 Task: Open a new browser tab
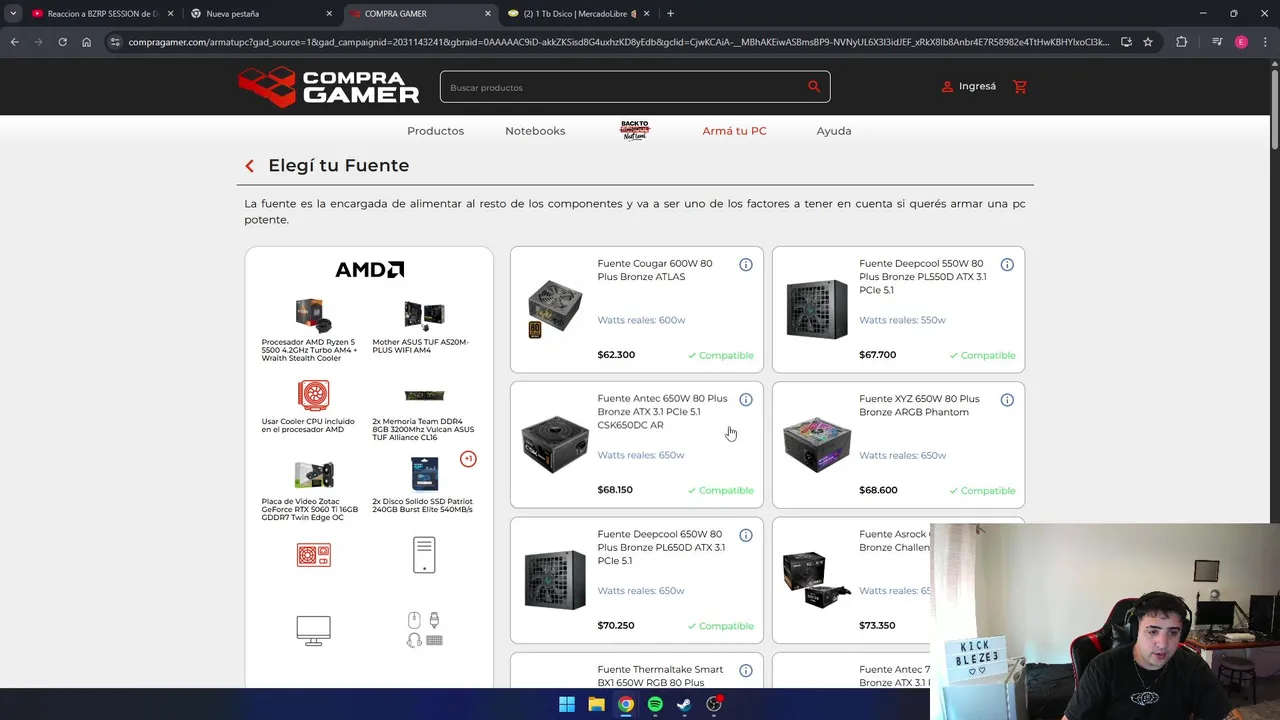(x=670, y=14)
